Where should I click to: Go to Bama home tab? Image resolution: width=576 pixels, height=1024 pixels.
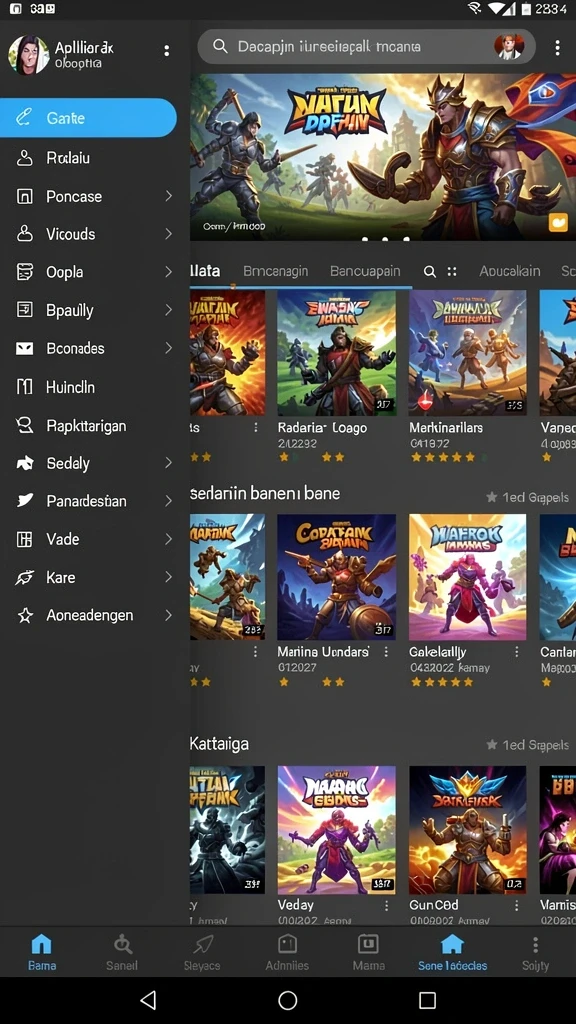pyautogui.click(x=42, y=952)
